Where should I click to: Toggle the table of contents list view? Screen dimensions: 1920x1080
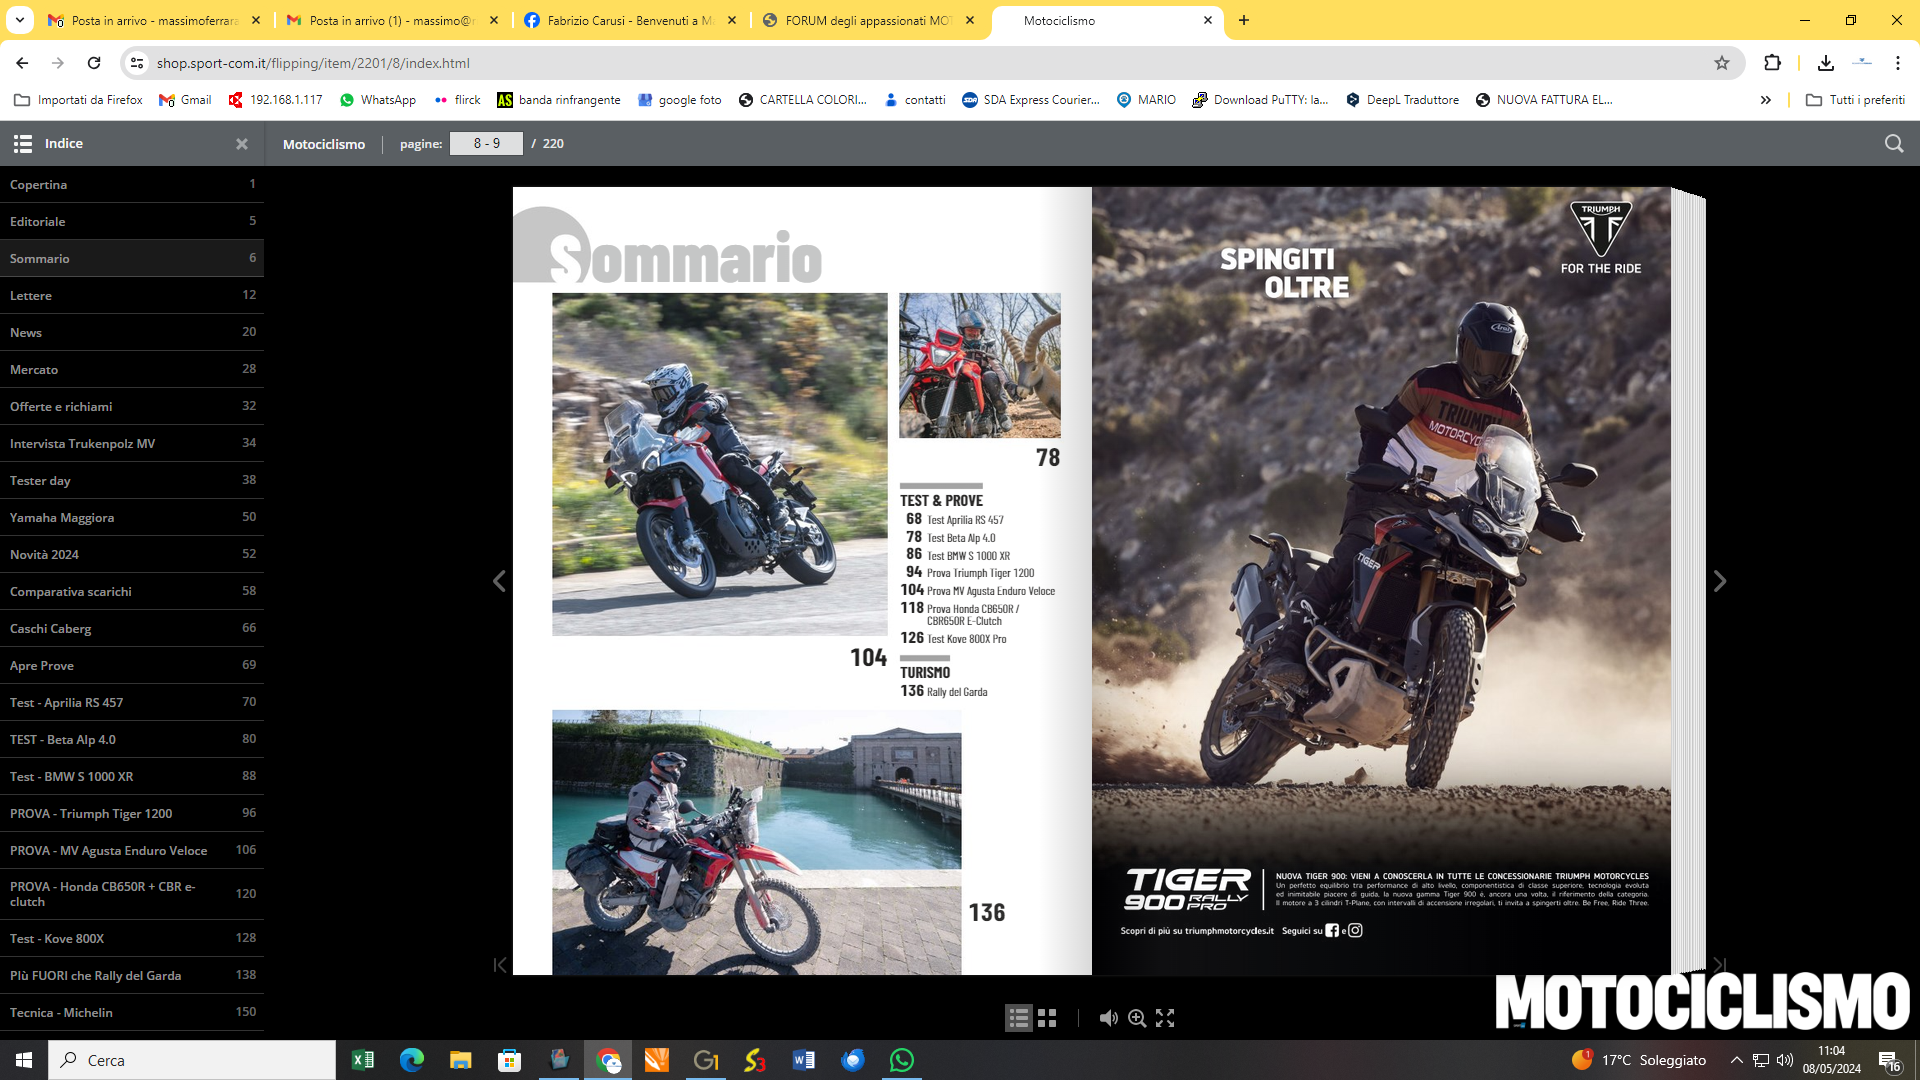1019,1018
